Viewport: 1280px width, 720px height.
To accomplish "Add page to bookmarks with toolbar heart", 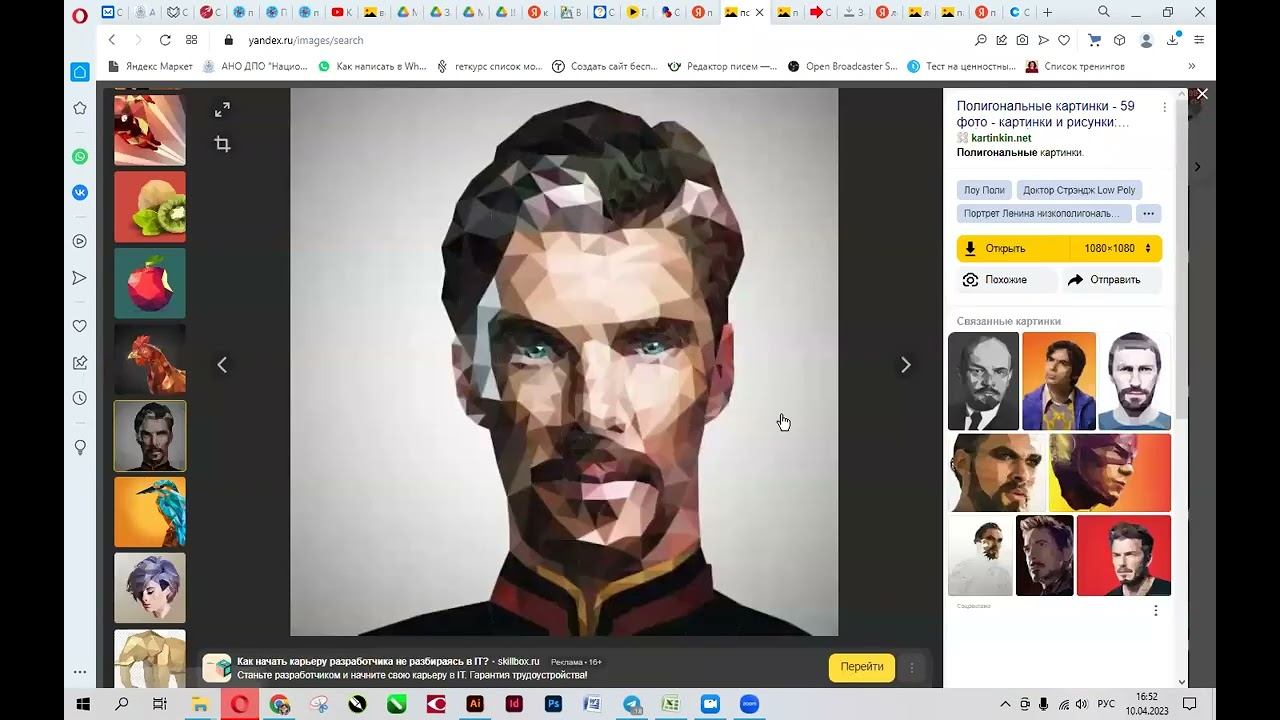I will (1064, 40).
